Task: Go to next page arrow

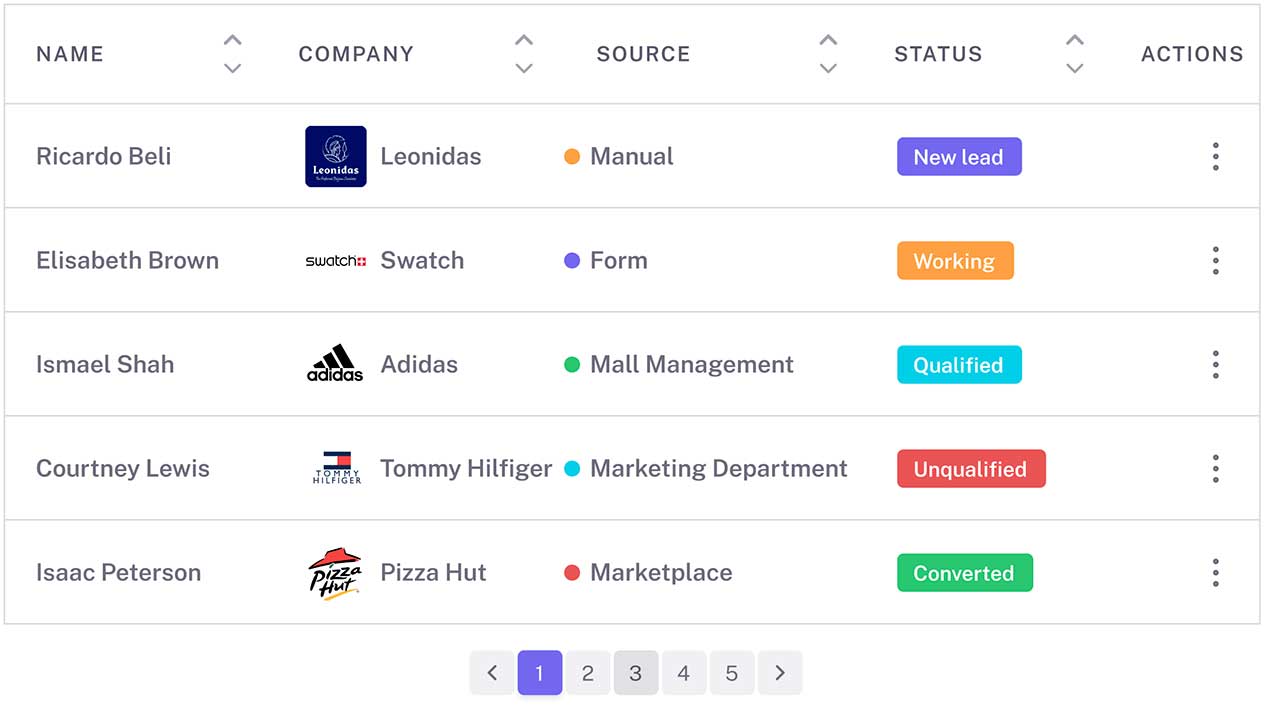Action: [x=780, y=673]
